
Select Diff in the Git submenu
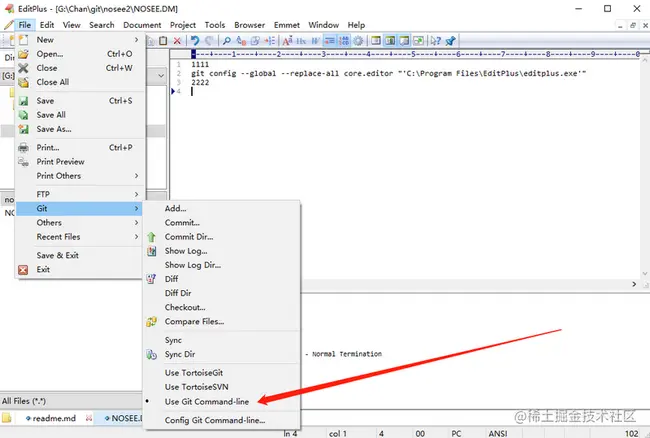coord(222,279)
